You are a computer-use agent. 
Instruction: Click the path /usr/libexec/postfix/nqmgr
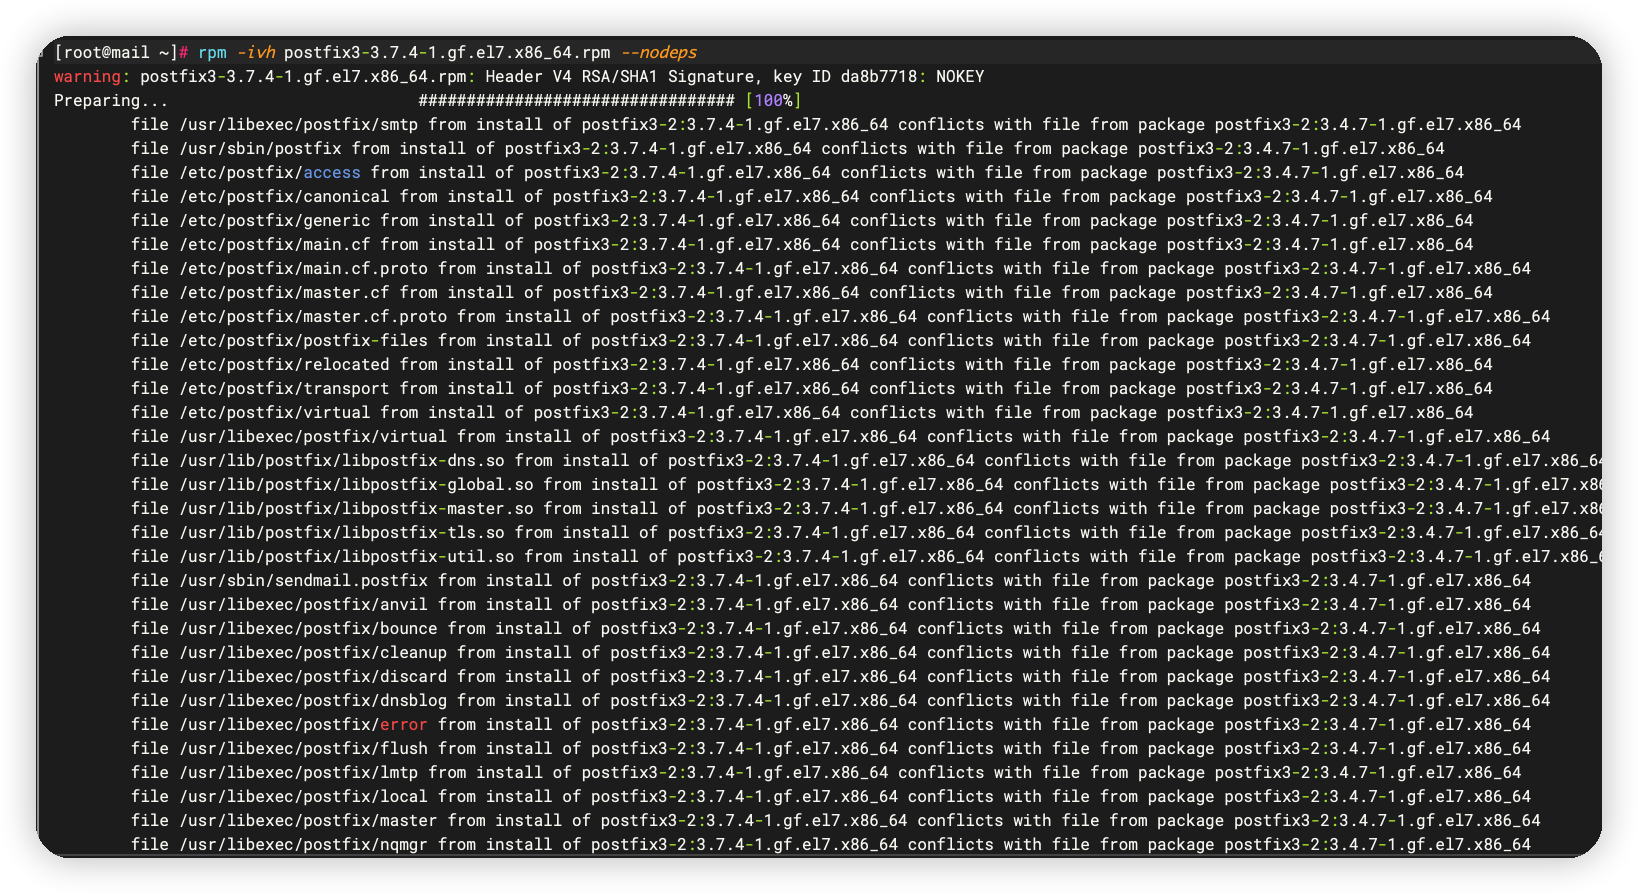coord(304,844)
